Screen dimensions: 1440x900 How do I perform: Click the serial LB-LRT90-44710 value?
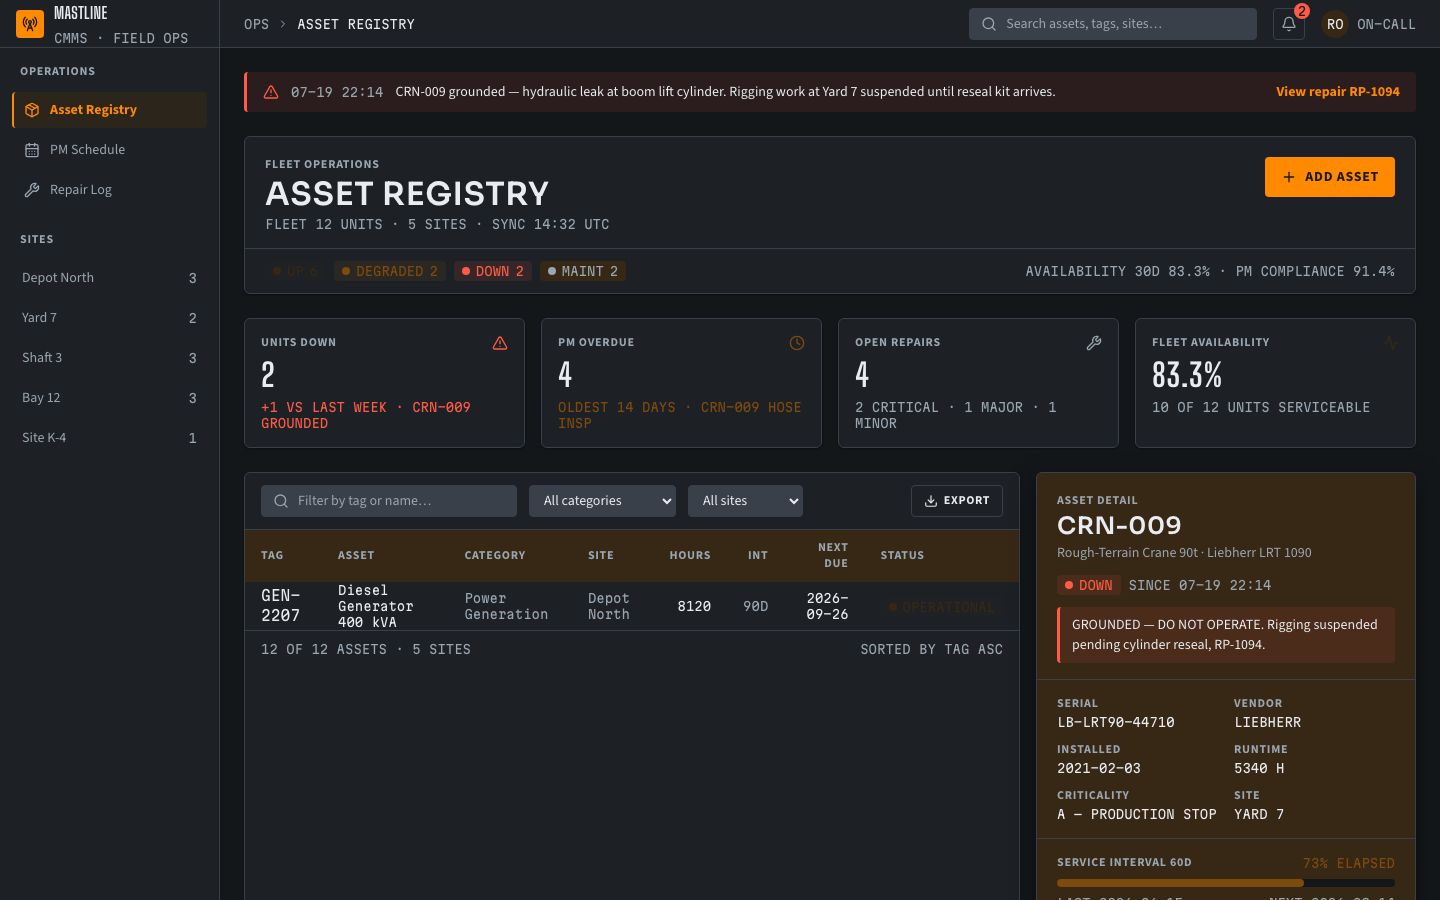1116,722
